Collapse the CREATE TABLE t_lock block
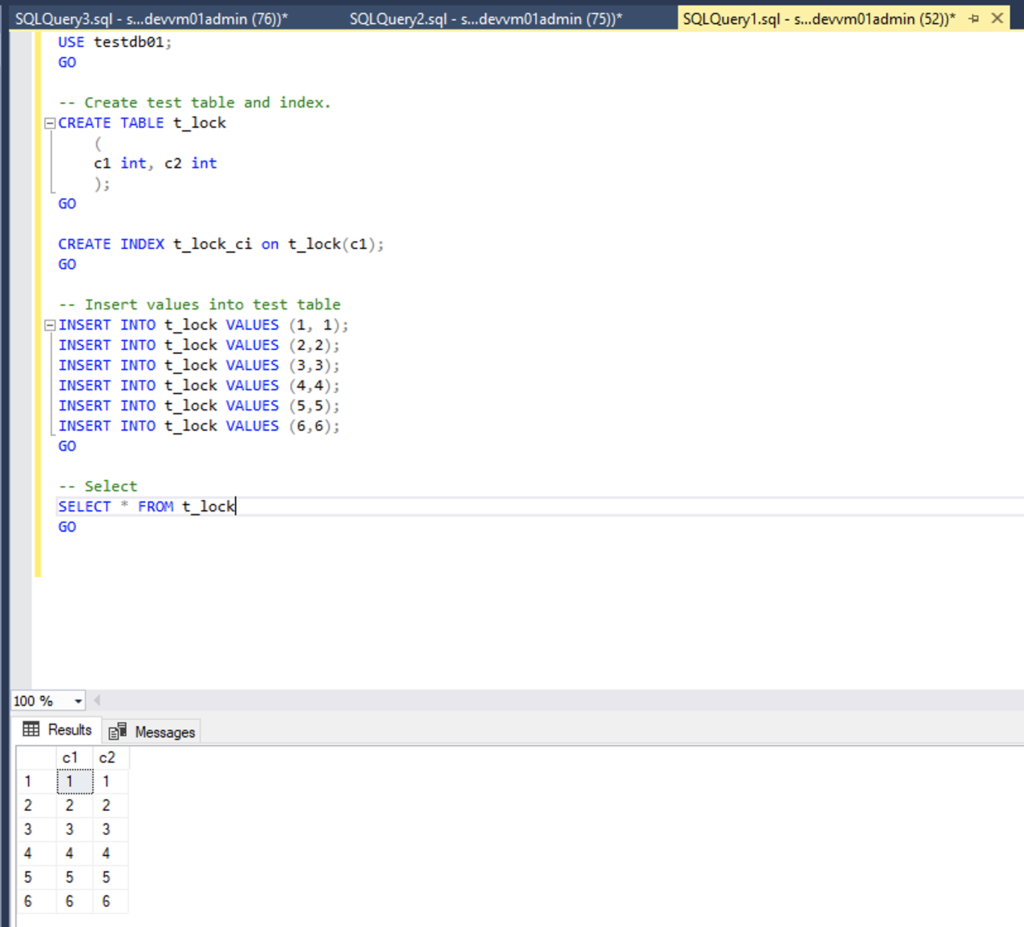The width and height of the screenshot is (1024, 927). tap(48, 122)
